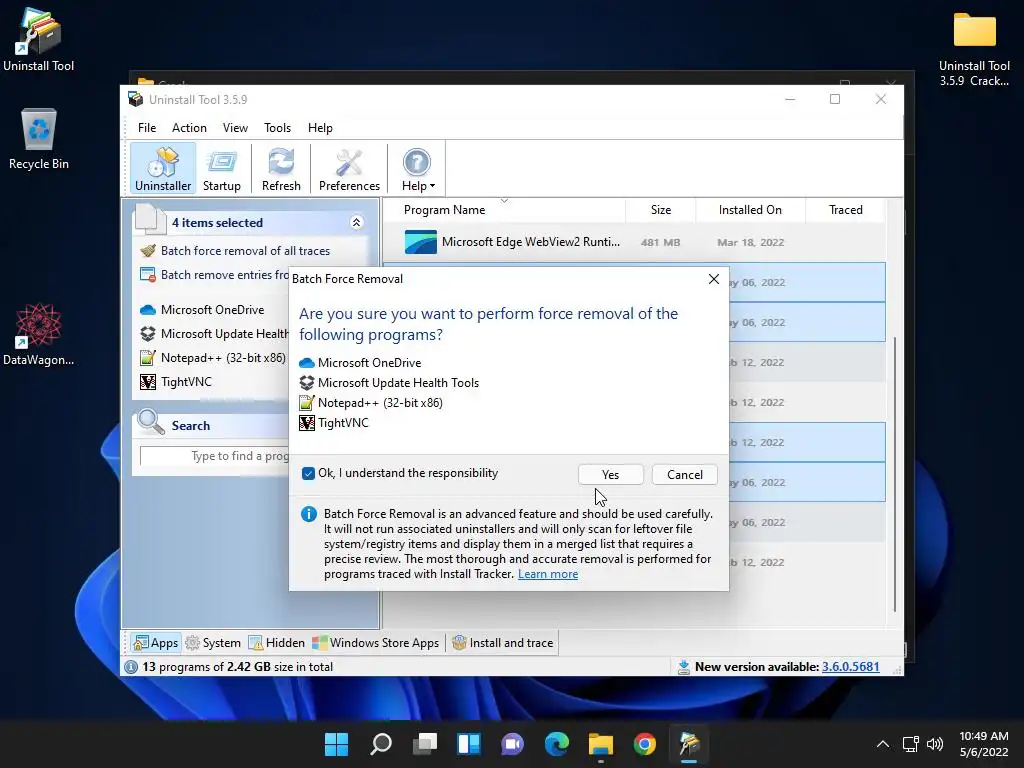Image resolution: width=1024 pixels, height=768 pixels.
Task: Click the blue info icon in dialog
Action: pyautogui.click(x=308, y=515)
